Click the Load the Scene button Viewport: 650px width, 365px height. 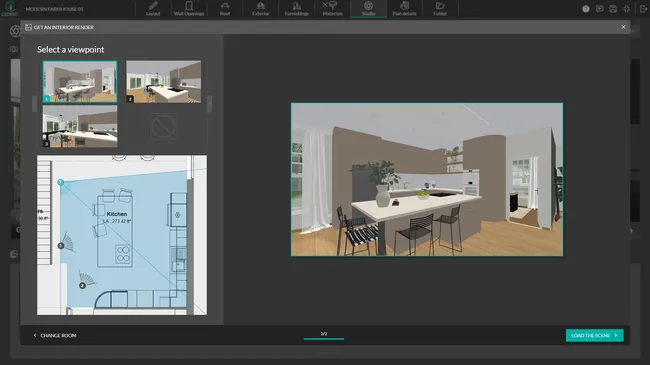click(x=594, y=335)
